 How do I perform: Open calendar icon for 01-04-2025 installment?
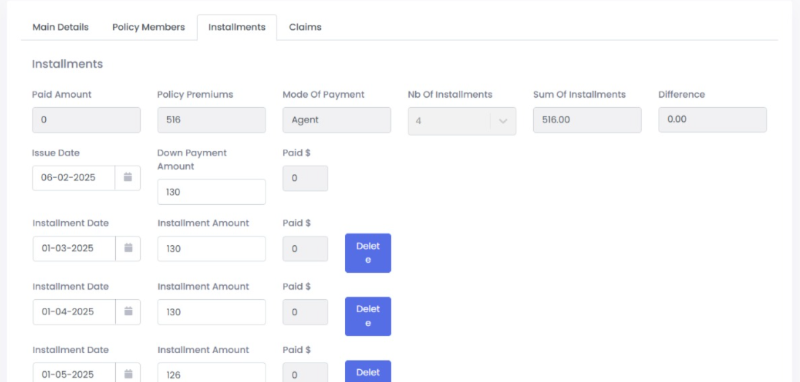click(128, 312)
